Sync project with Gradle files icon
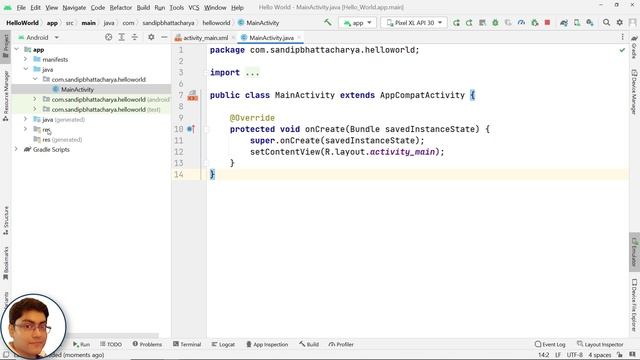The width and height of the screenshot is (640, 360). [564, 23]
